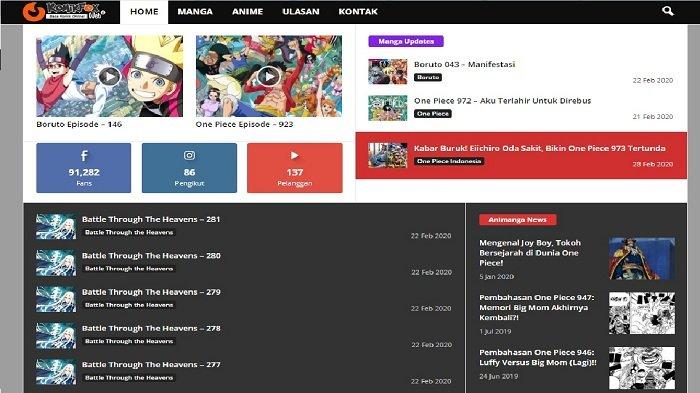Image resolution: width=700 pixels, height=393 pixels.
Task: Click the 21 Feb 2020 date
Action: pyautogui.click(x=653, y=117)
